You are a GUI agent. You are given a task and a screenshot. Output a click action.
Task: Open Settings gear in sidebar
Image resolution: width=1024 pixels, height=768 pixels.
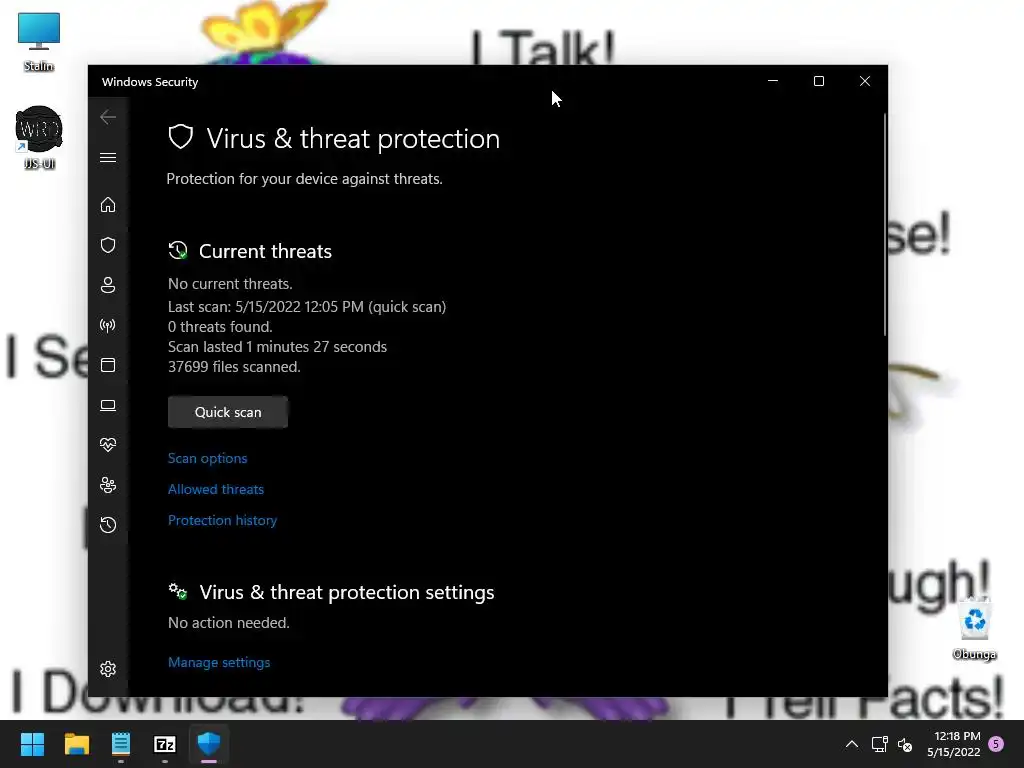point(108,669)
